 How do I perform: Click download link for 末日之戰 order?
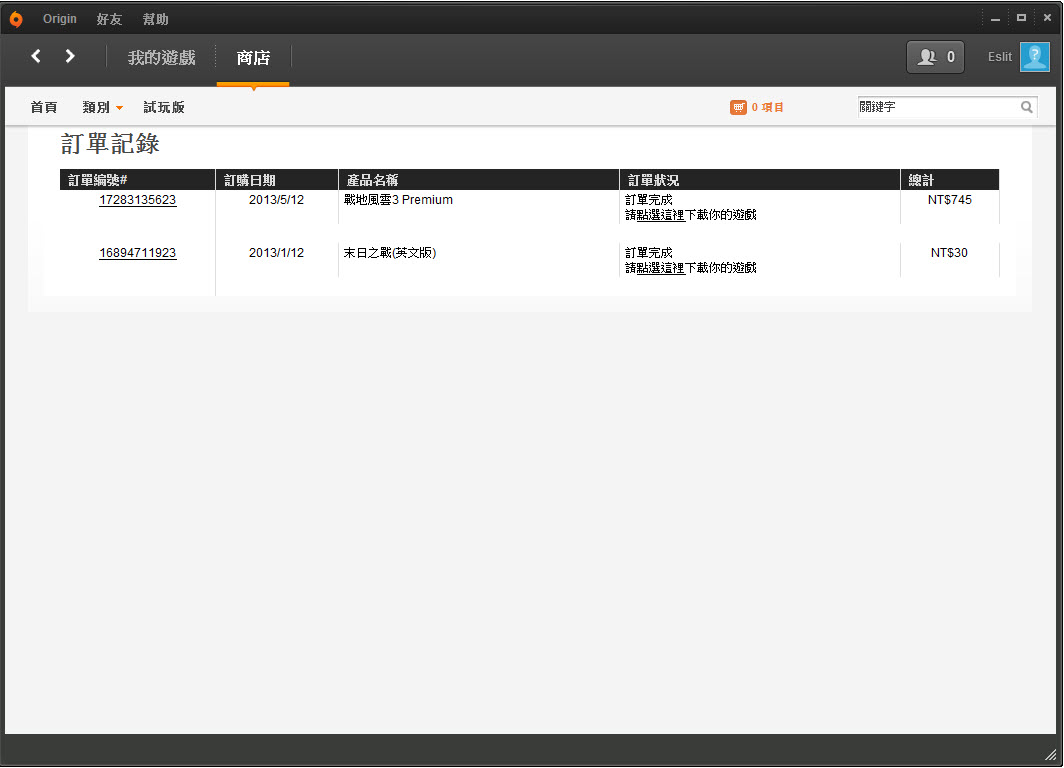[x=660, y=268]
